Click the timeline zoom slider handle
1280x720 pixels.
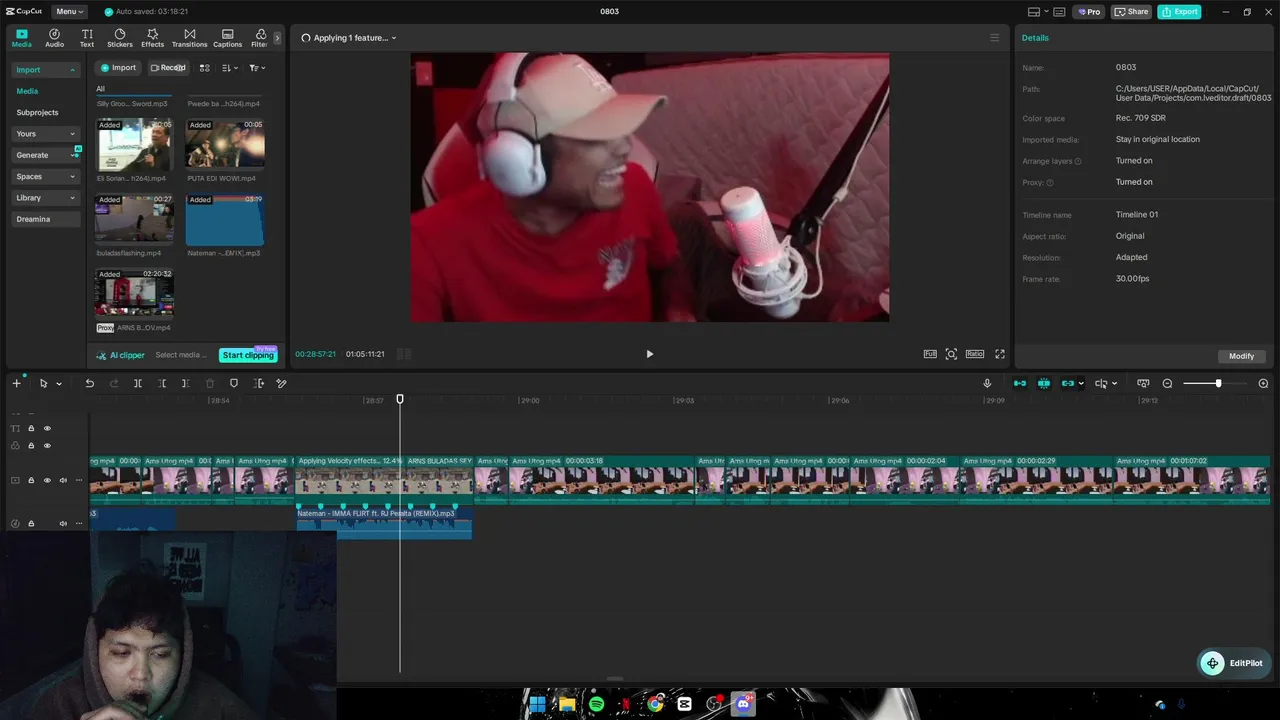[x=1218, y=384]
